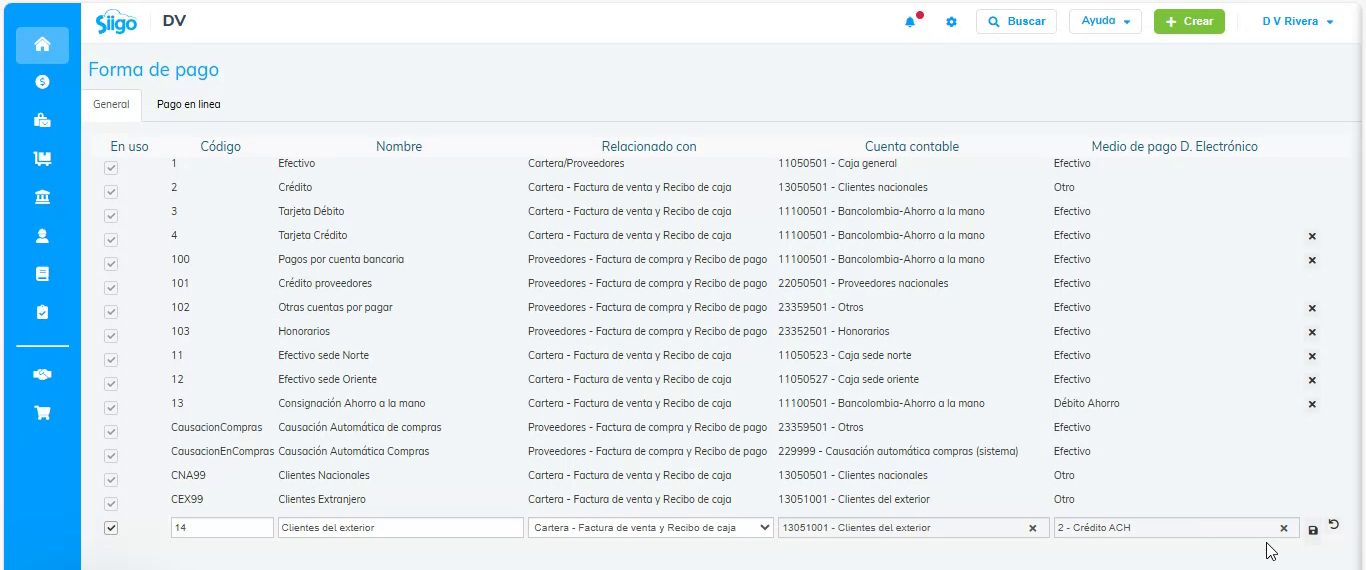Toggle En uso checkbox for code 1 Efectivo
Viewport: 1366px width, 570px height.
click(x=111, y=168)
